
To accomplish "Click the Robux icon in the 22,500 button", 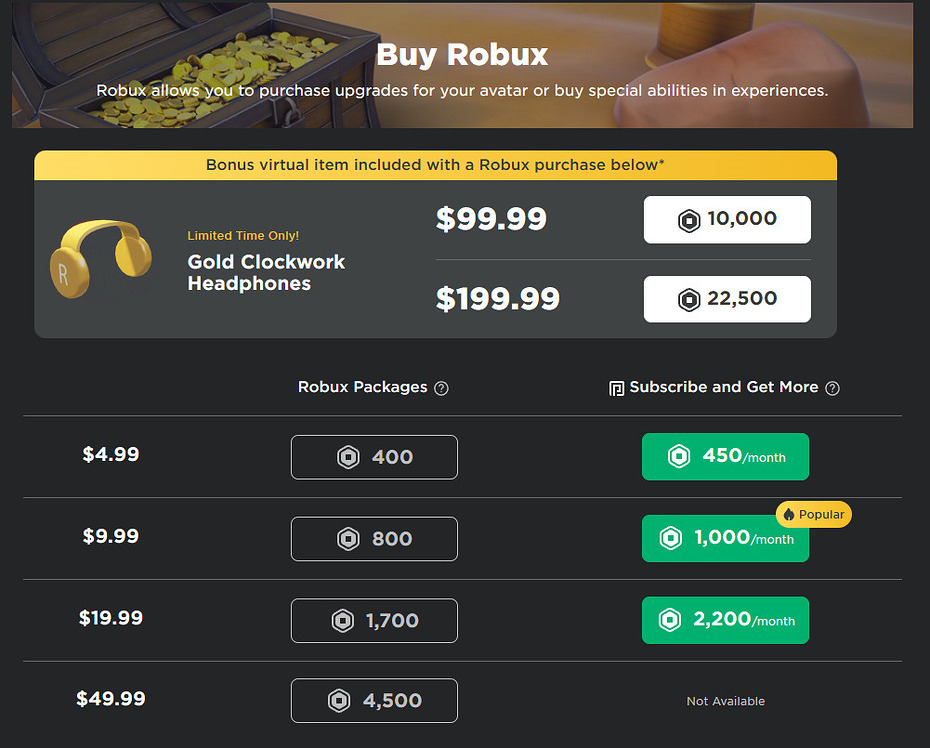I will [x=689, y=300].
